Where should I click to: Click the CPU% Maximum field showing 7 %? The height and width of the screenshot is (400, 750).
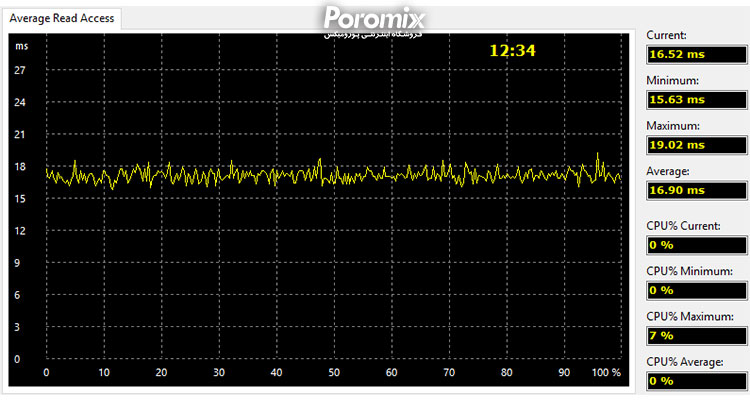(x=696, y=336)
